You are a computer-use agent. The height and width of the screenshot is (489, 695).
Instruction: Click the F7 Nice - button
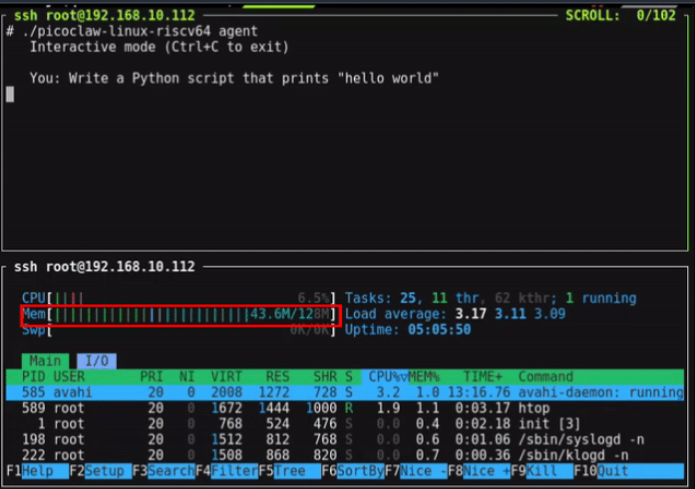[x=416, y=470]
